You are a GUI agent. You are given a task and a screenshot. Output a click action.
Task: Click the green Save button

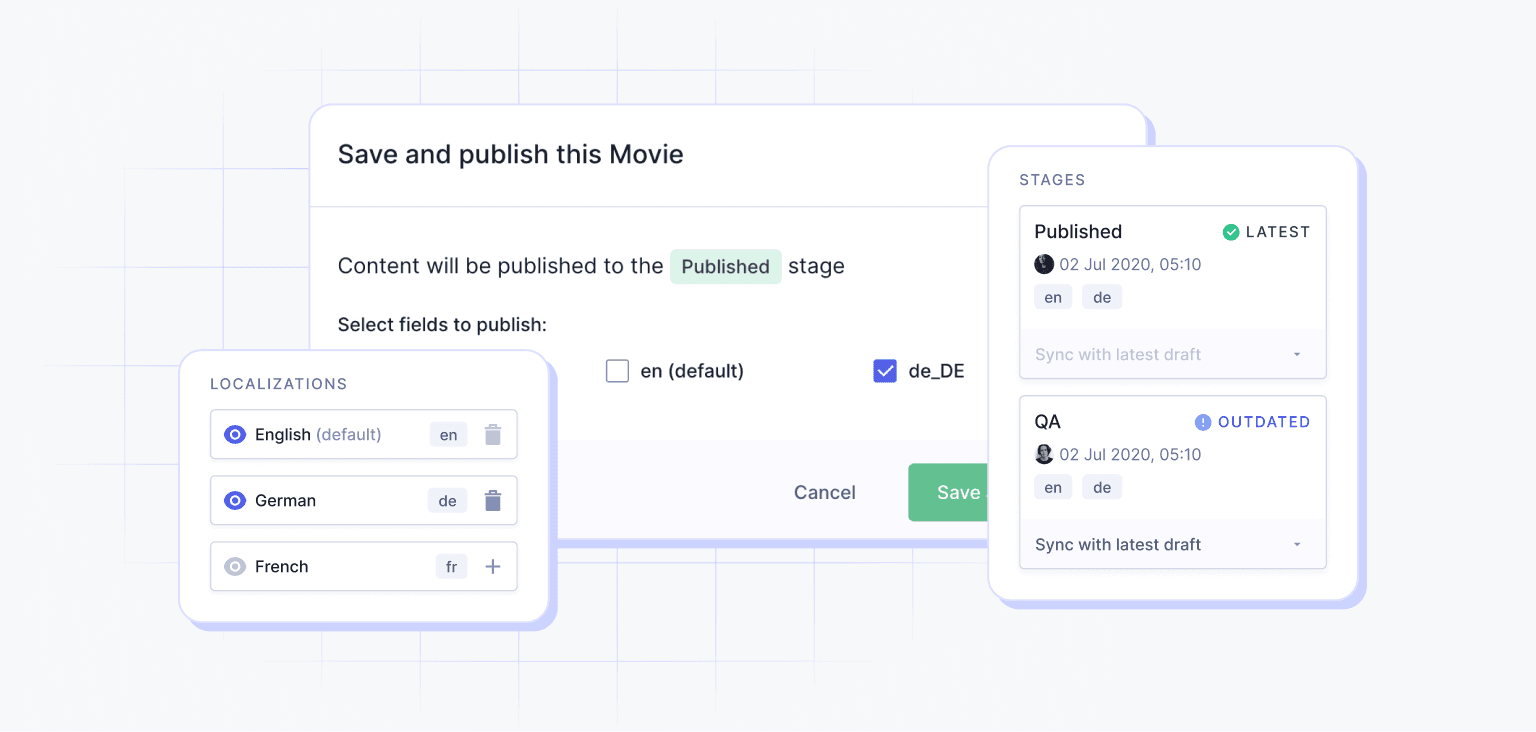coord(948,492)
